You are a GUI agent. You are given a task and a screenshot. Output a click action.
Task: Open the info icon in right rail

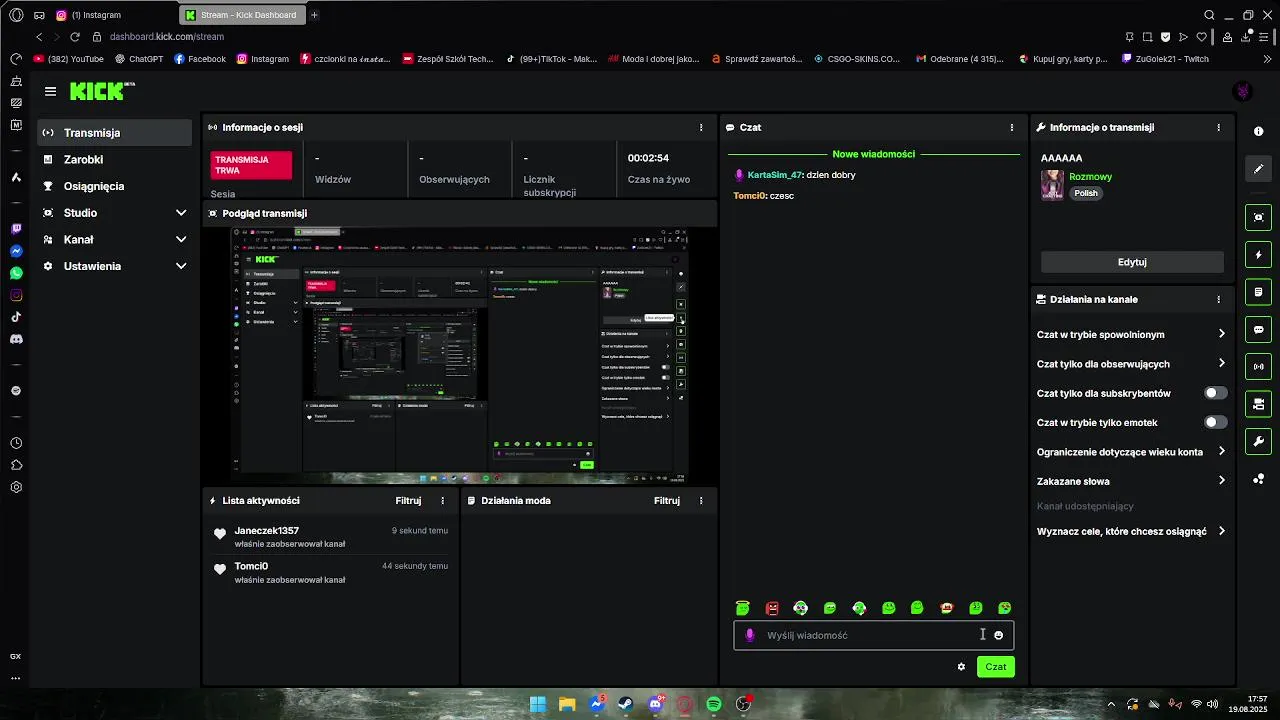[1258, 132]
